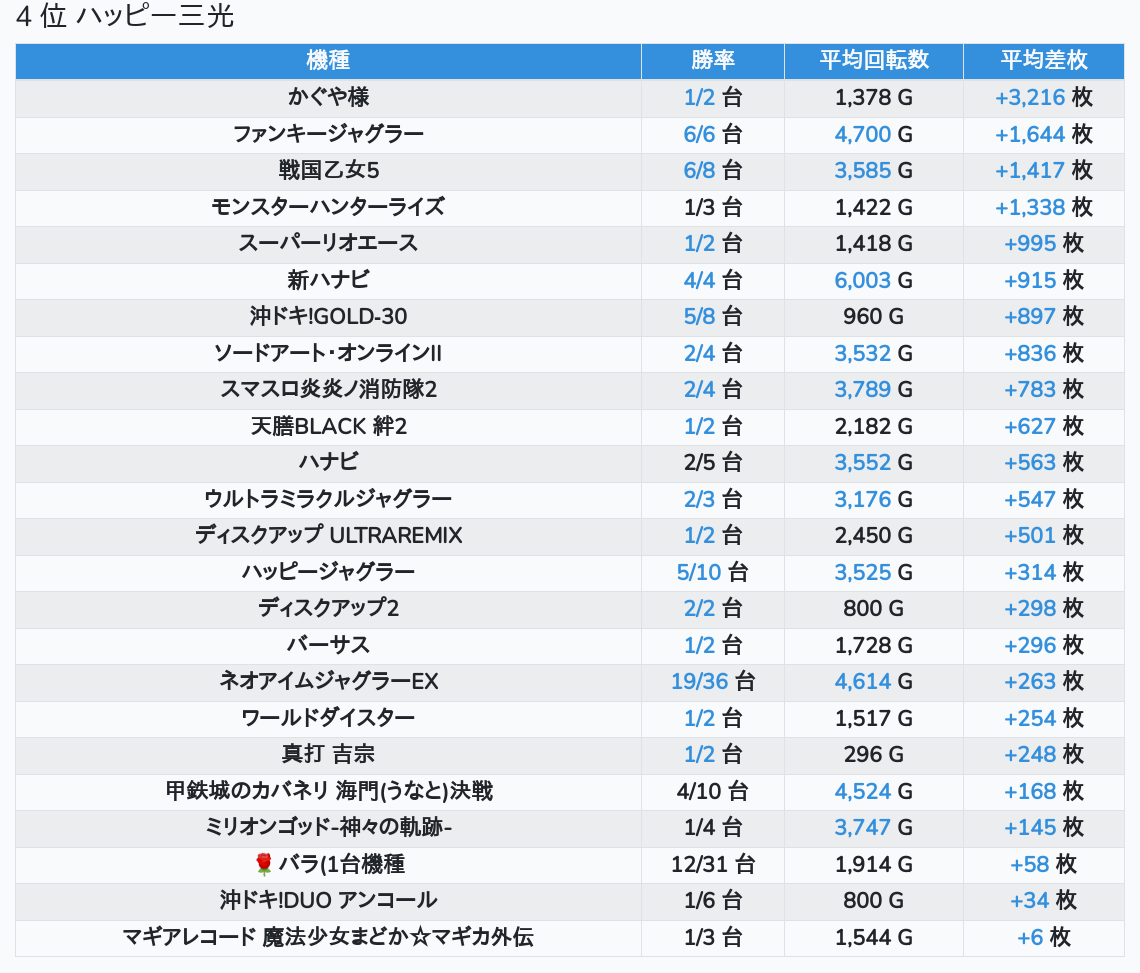Screen dimensions: 1140x973
Task: Click the 3,585 G average spins value
Action: (x=874, y=171)
